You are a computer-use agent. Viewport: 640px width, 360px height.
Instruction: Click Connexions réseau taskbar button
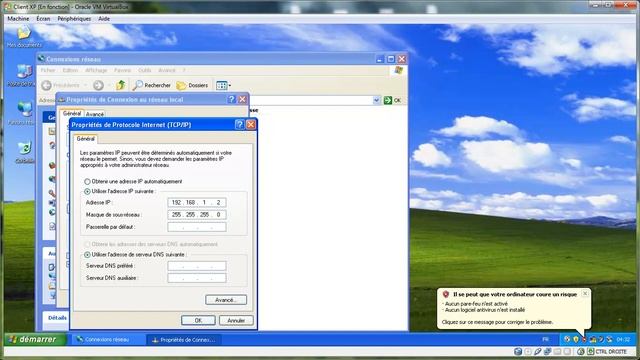(107, 340)
